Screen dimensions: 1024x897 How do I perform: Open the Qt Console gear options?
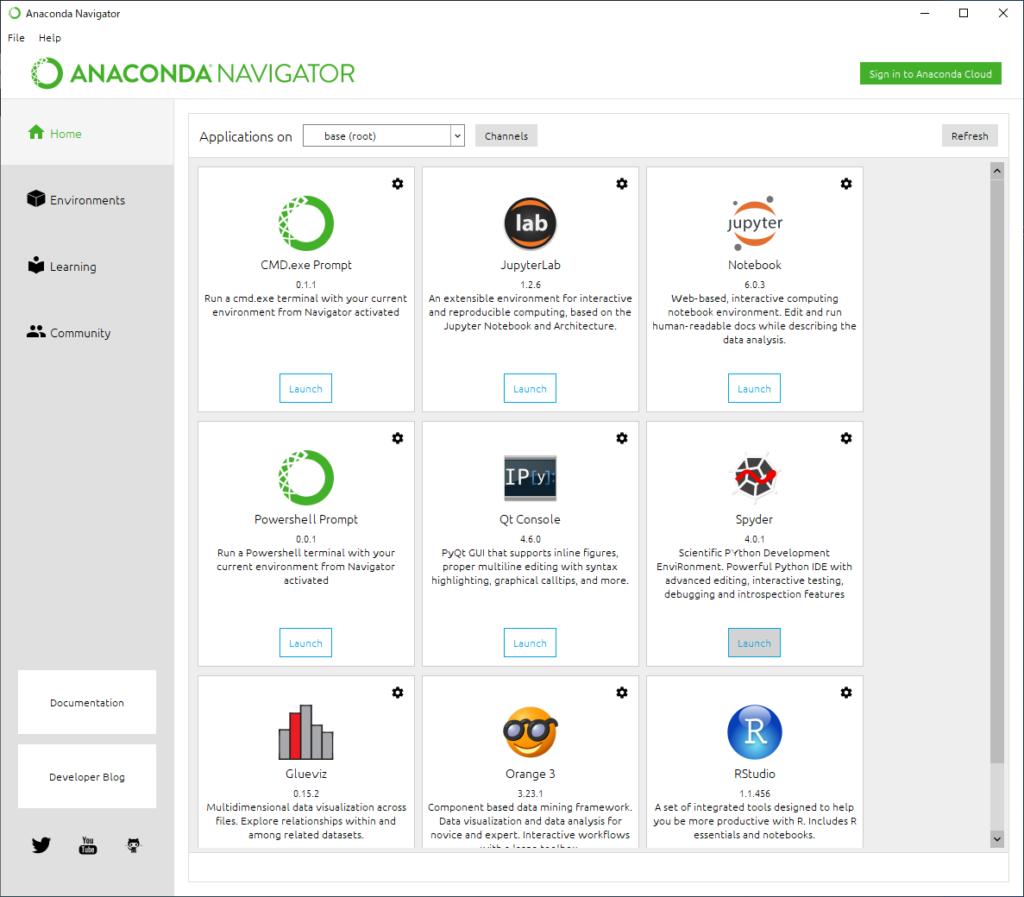622,438
